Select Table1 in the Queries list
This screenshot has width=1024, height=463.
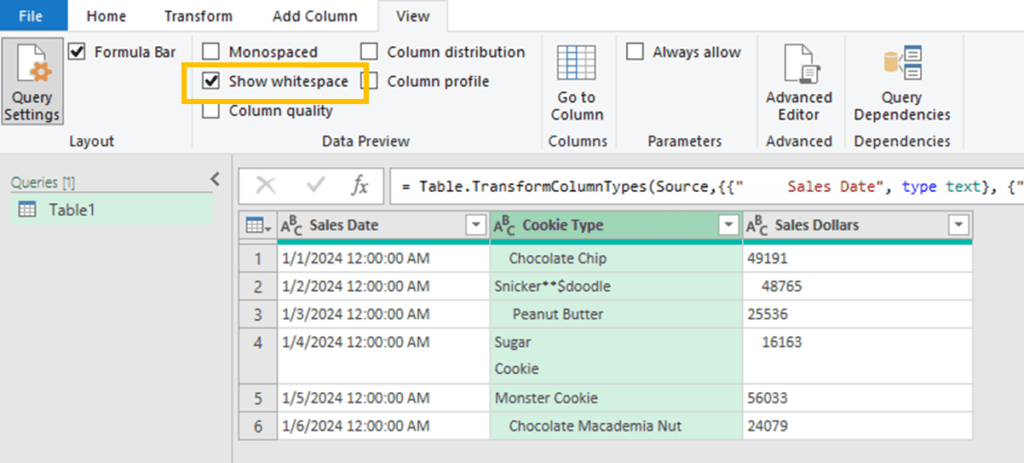70,210
